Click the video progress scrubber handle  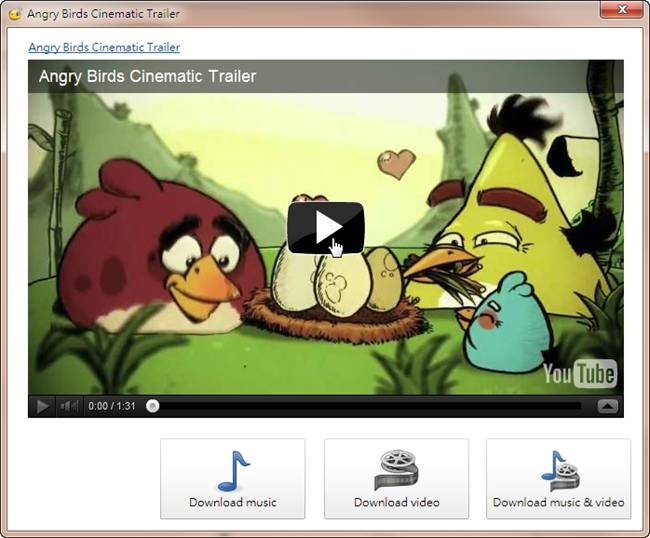153,406
